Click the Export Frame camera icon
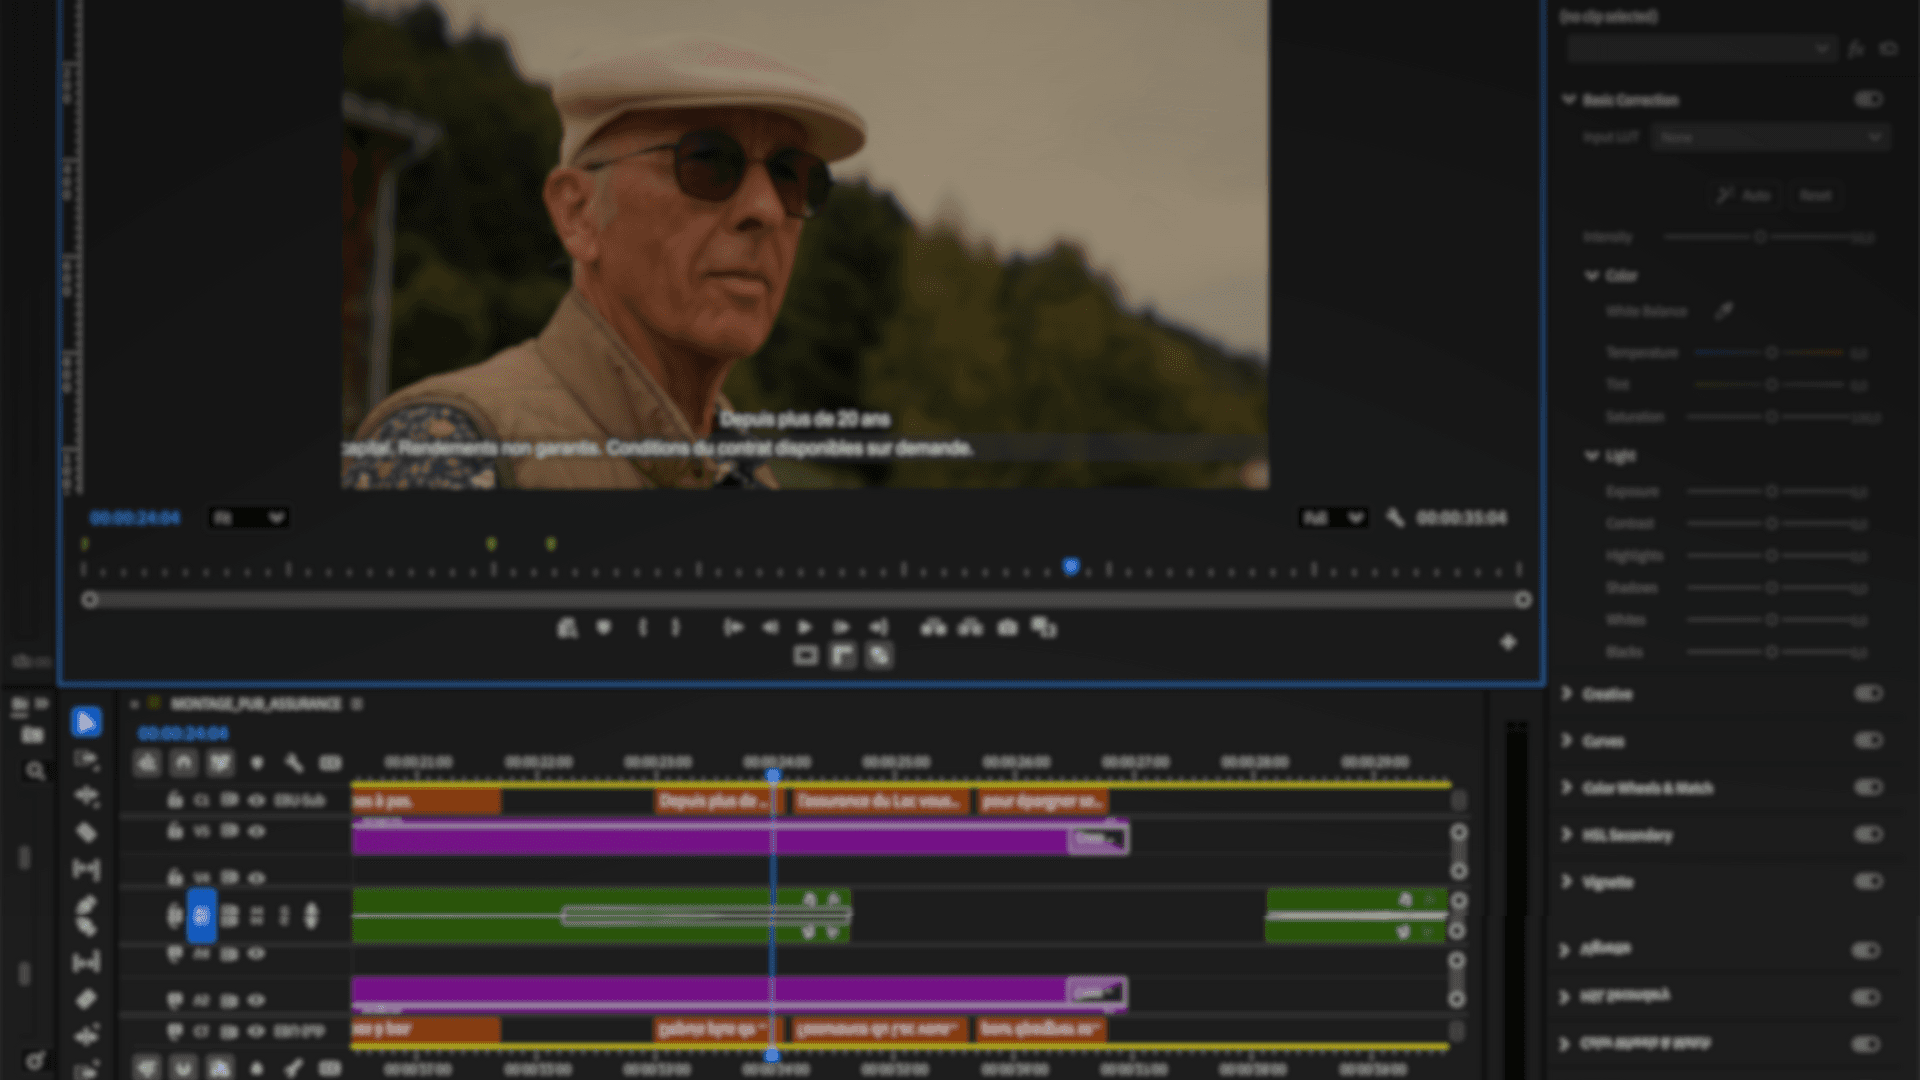1920x1080 pixels. (1007, 628)
